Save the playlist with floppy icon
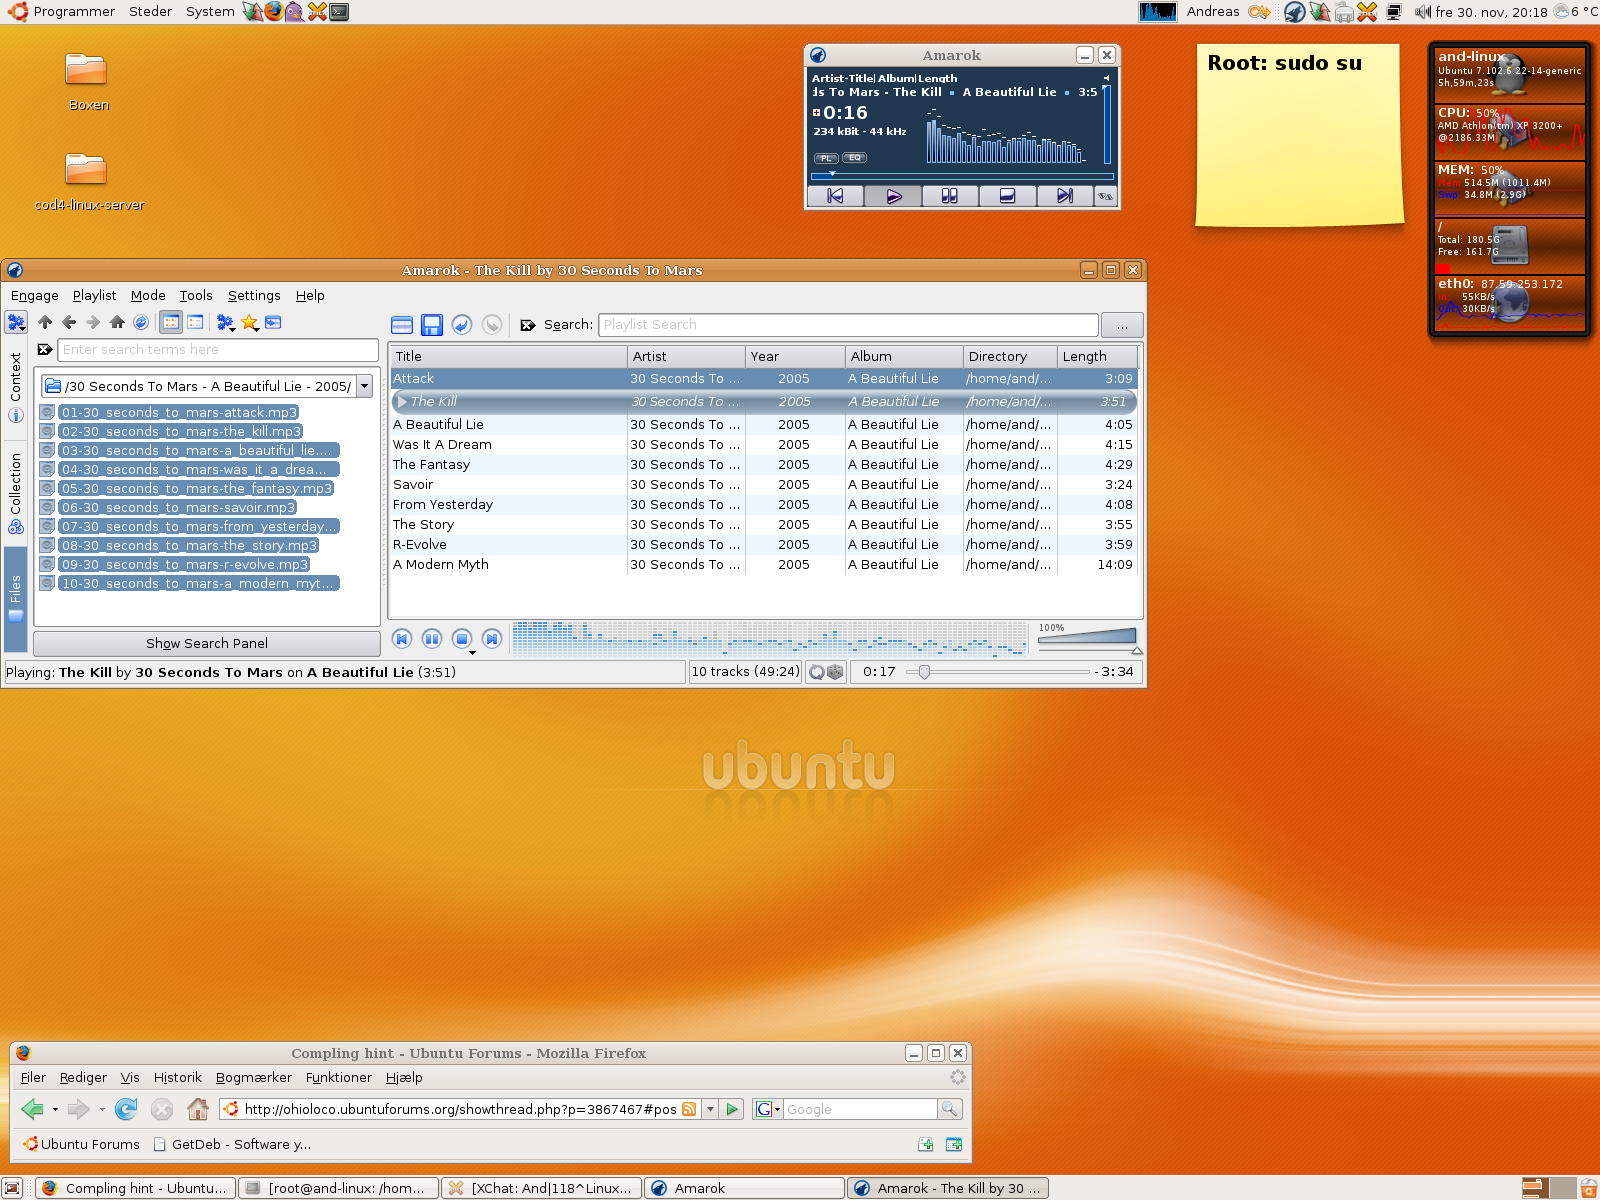This screenshot has height=1200, width=1600. pos(432,324)
